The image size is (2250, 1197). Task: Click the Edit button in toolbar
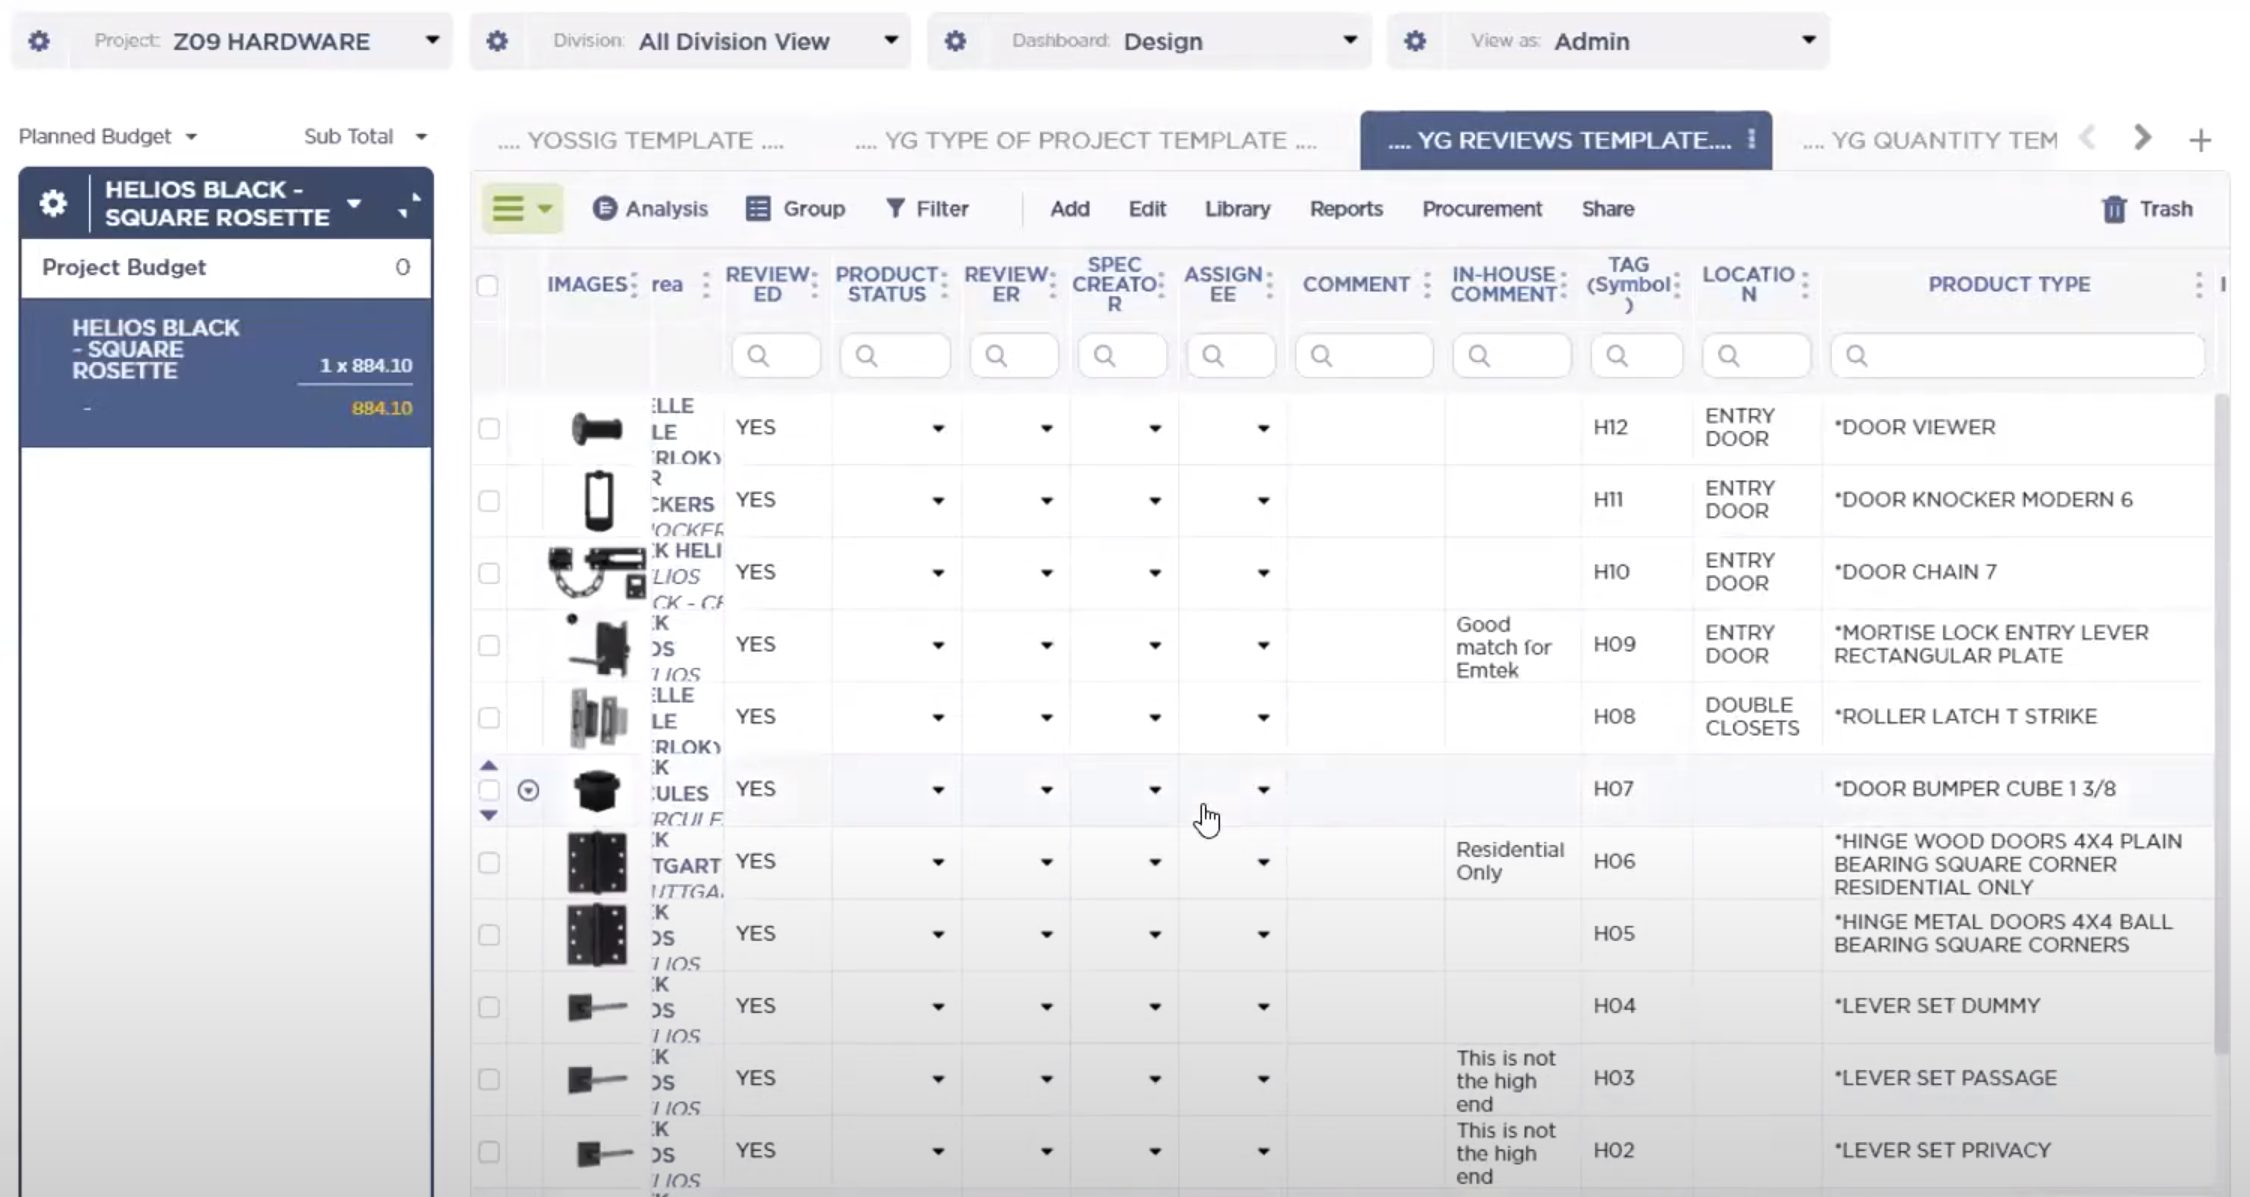click(1147, 208)
